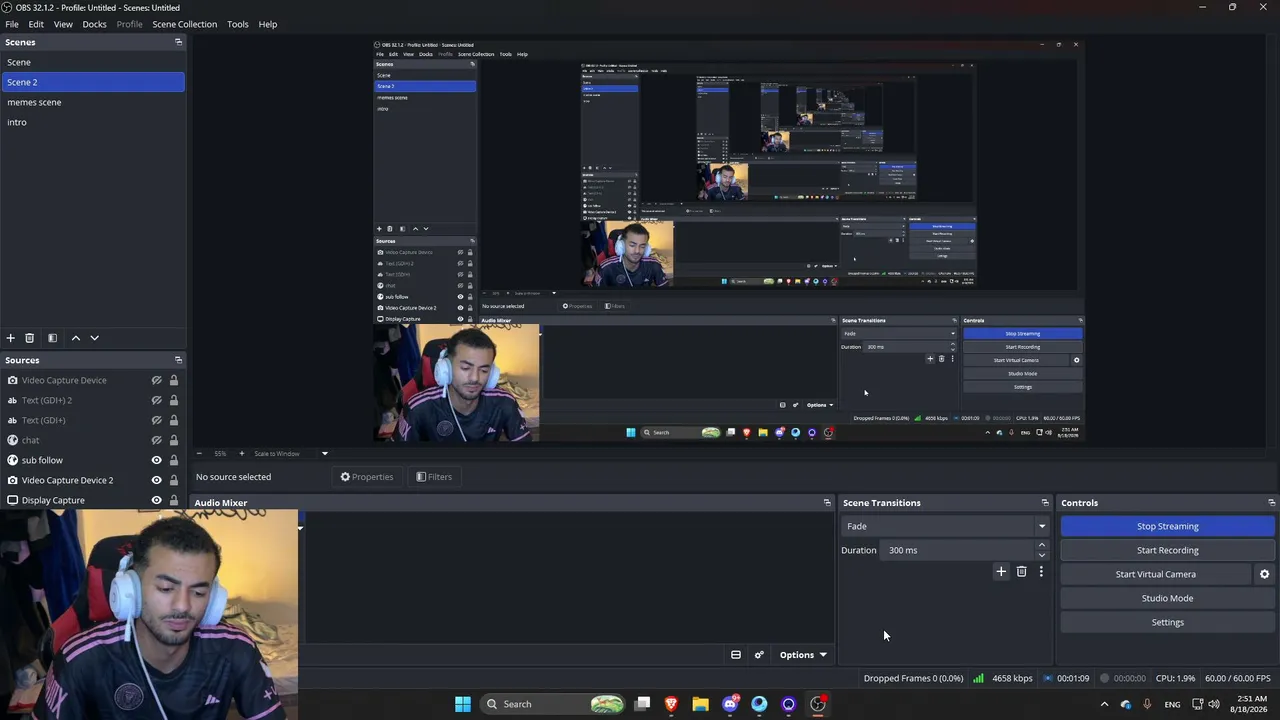The width and height of the screenshot is (1280, 720).
Task: Open Tools menu
Action: (x=237, y=24)
